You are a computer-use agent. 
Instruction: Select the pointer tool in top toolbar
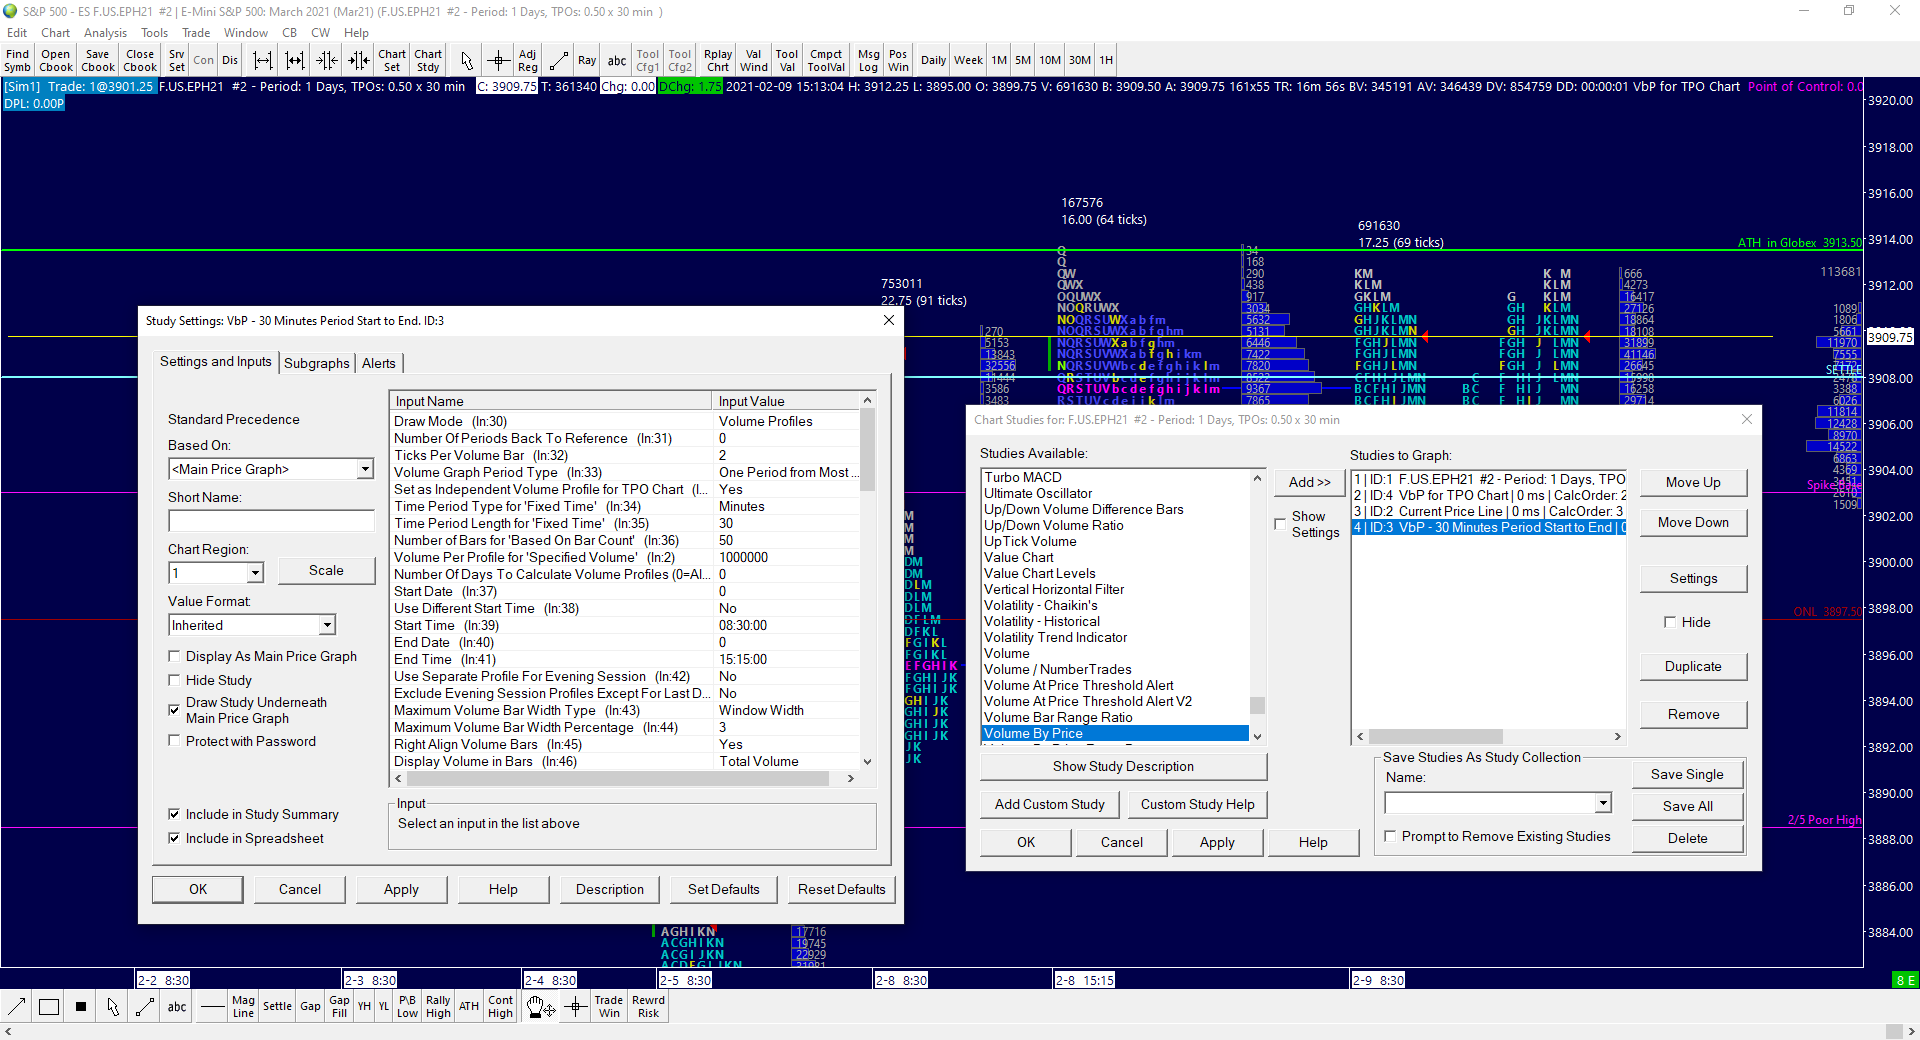[466, 61]
